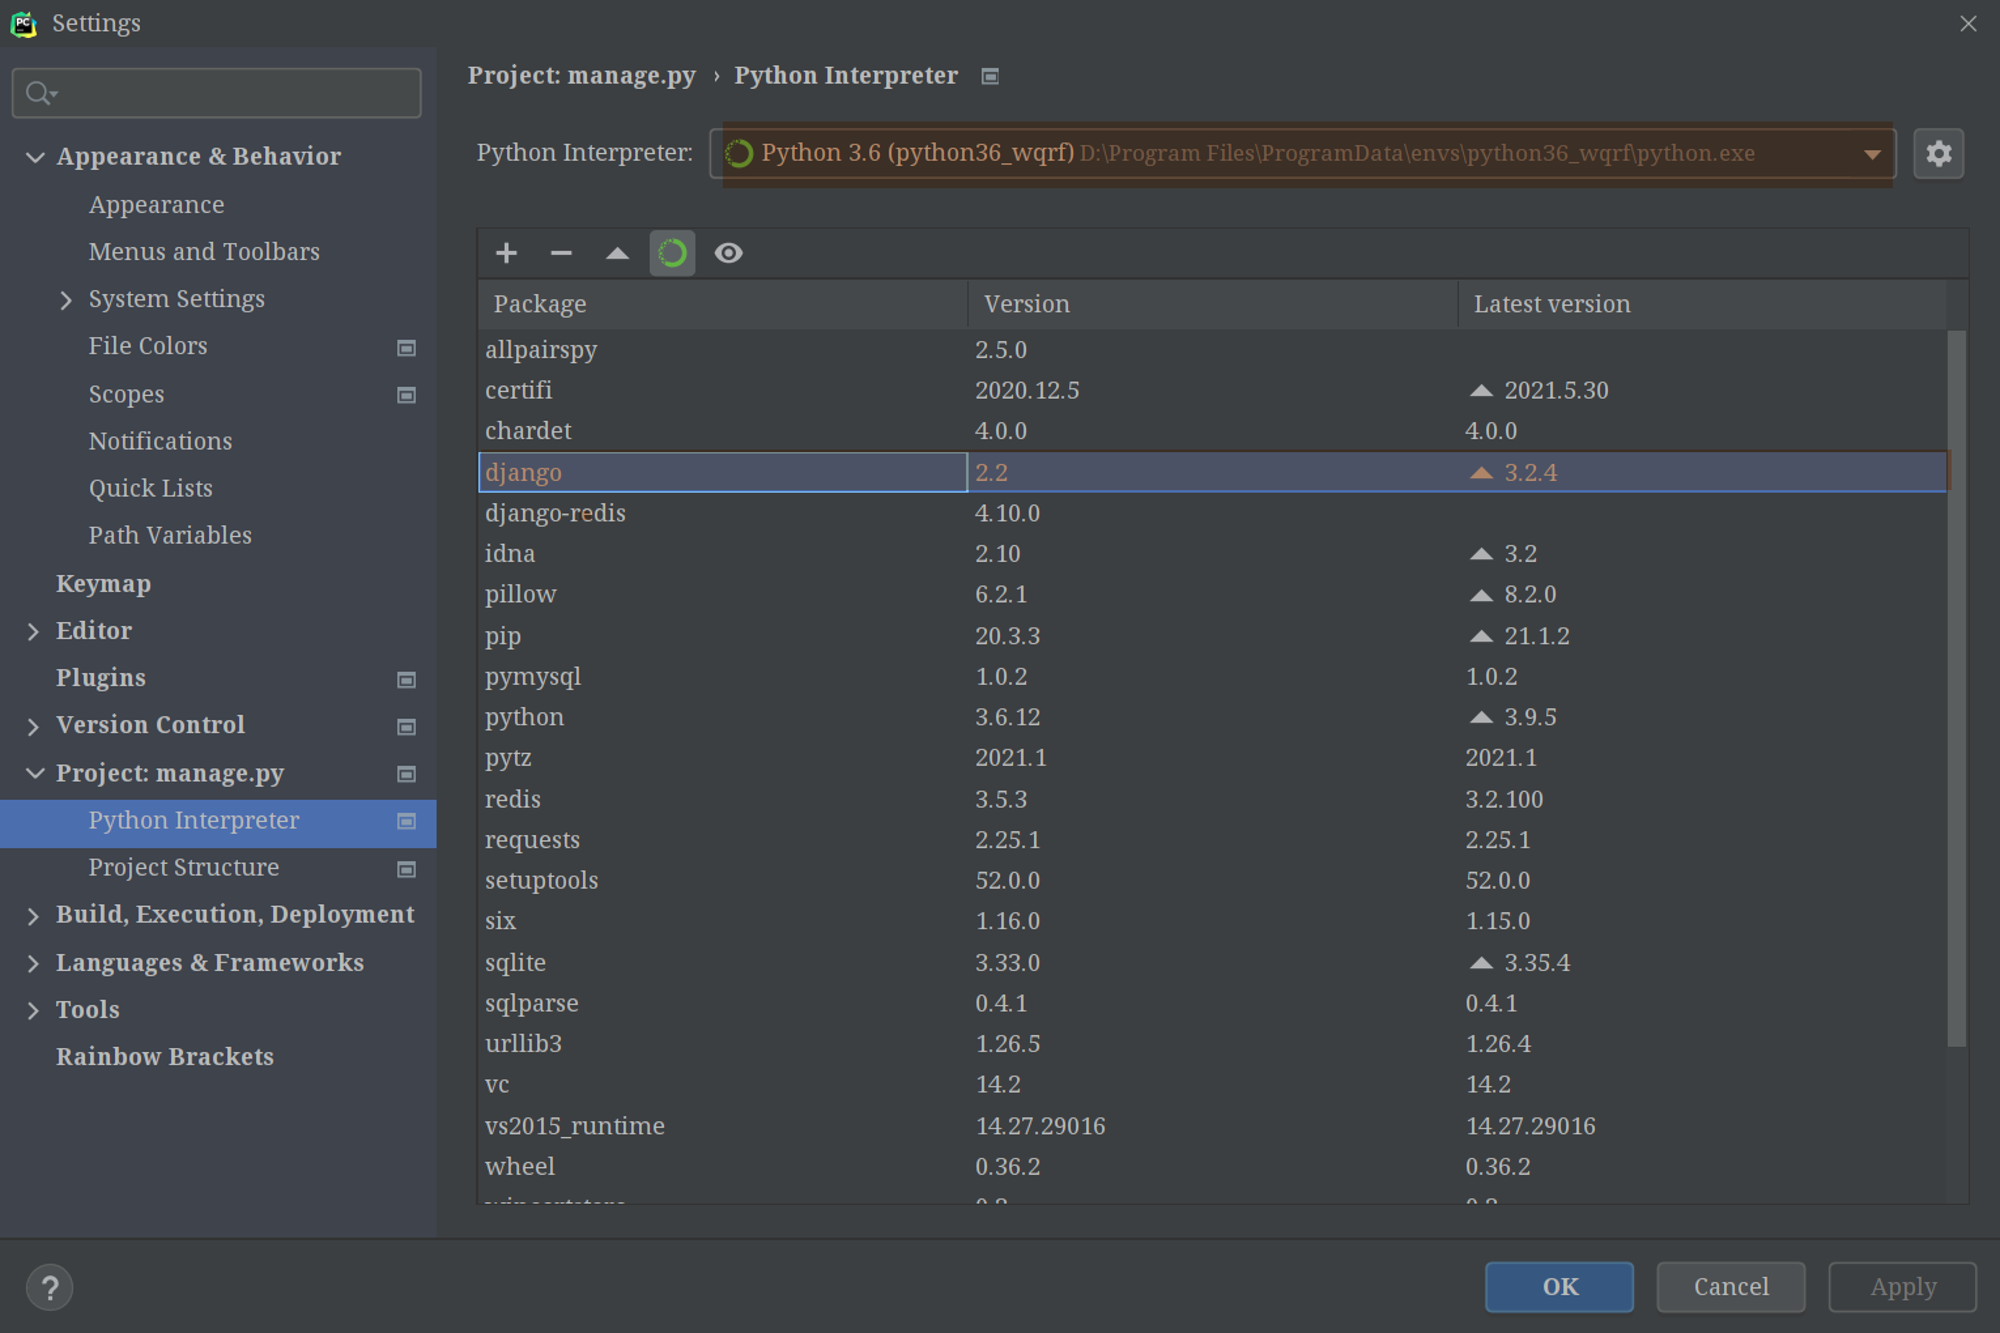Click project-level icon next to File Colors
The image size is (2000, 1333).
point(406,347)
